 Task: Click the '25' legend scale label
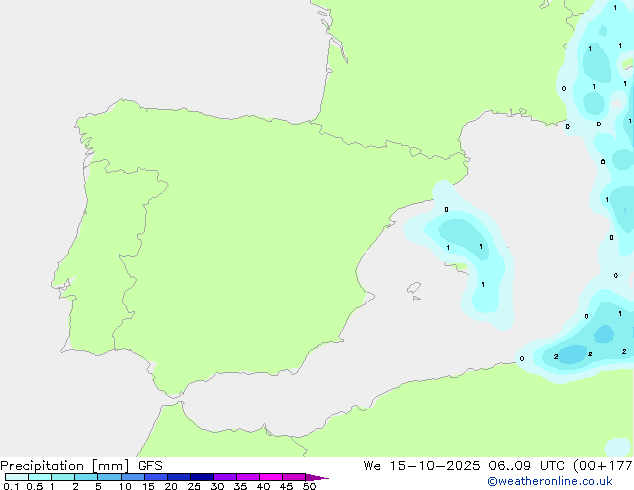click(194, 486)
